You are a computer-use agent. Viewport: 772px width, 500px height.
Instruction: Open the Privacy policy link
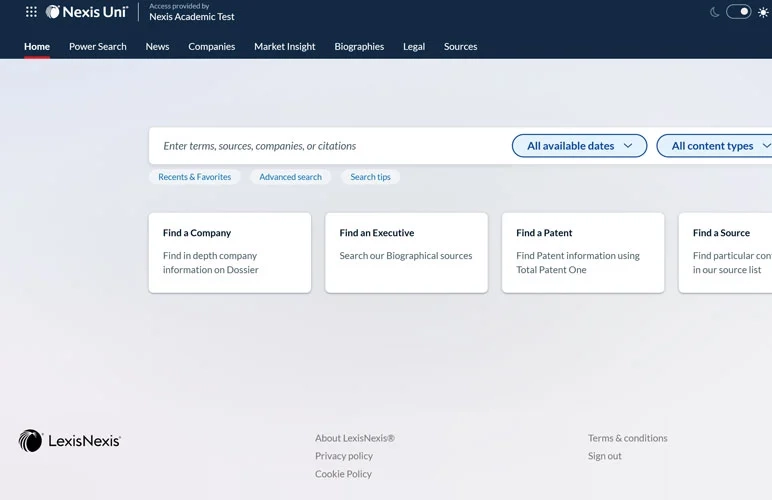click(344, 456)
